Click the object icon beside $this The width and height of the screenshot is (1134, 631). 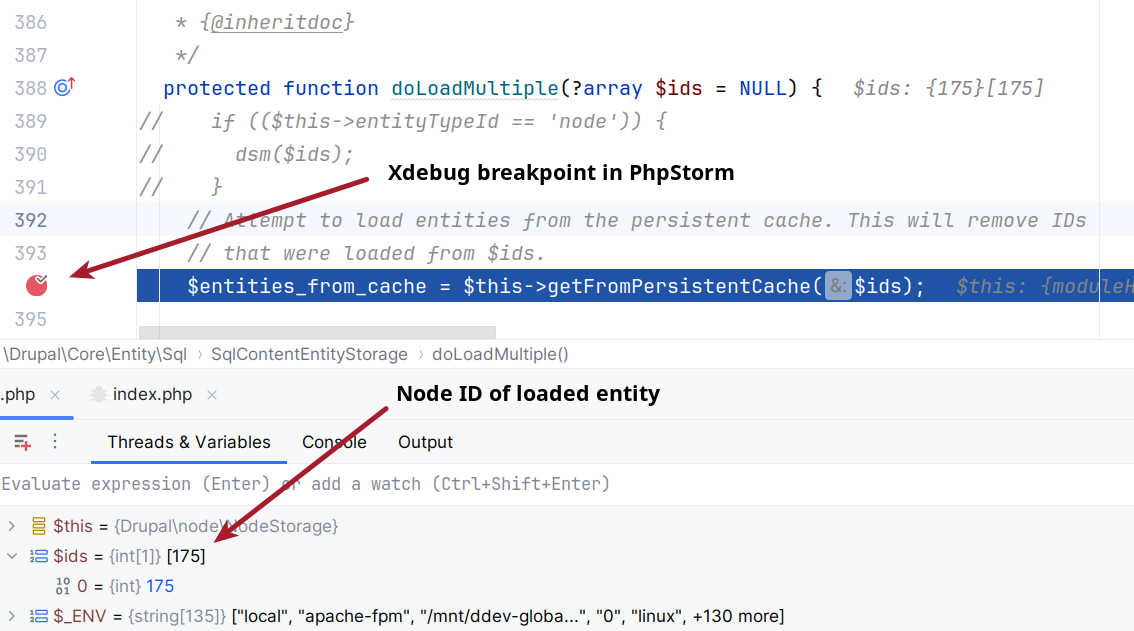point(38,526)
